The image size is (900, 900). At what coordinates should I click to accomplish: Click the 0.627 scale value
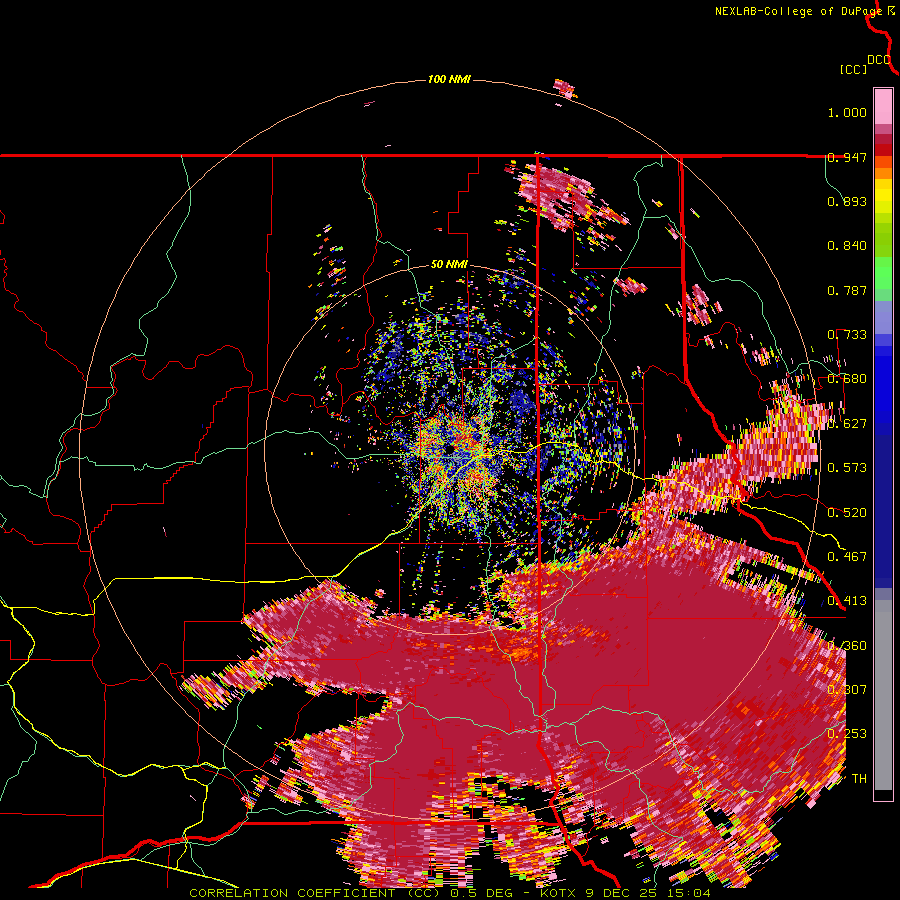[847, 424]
